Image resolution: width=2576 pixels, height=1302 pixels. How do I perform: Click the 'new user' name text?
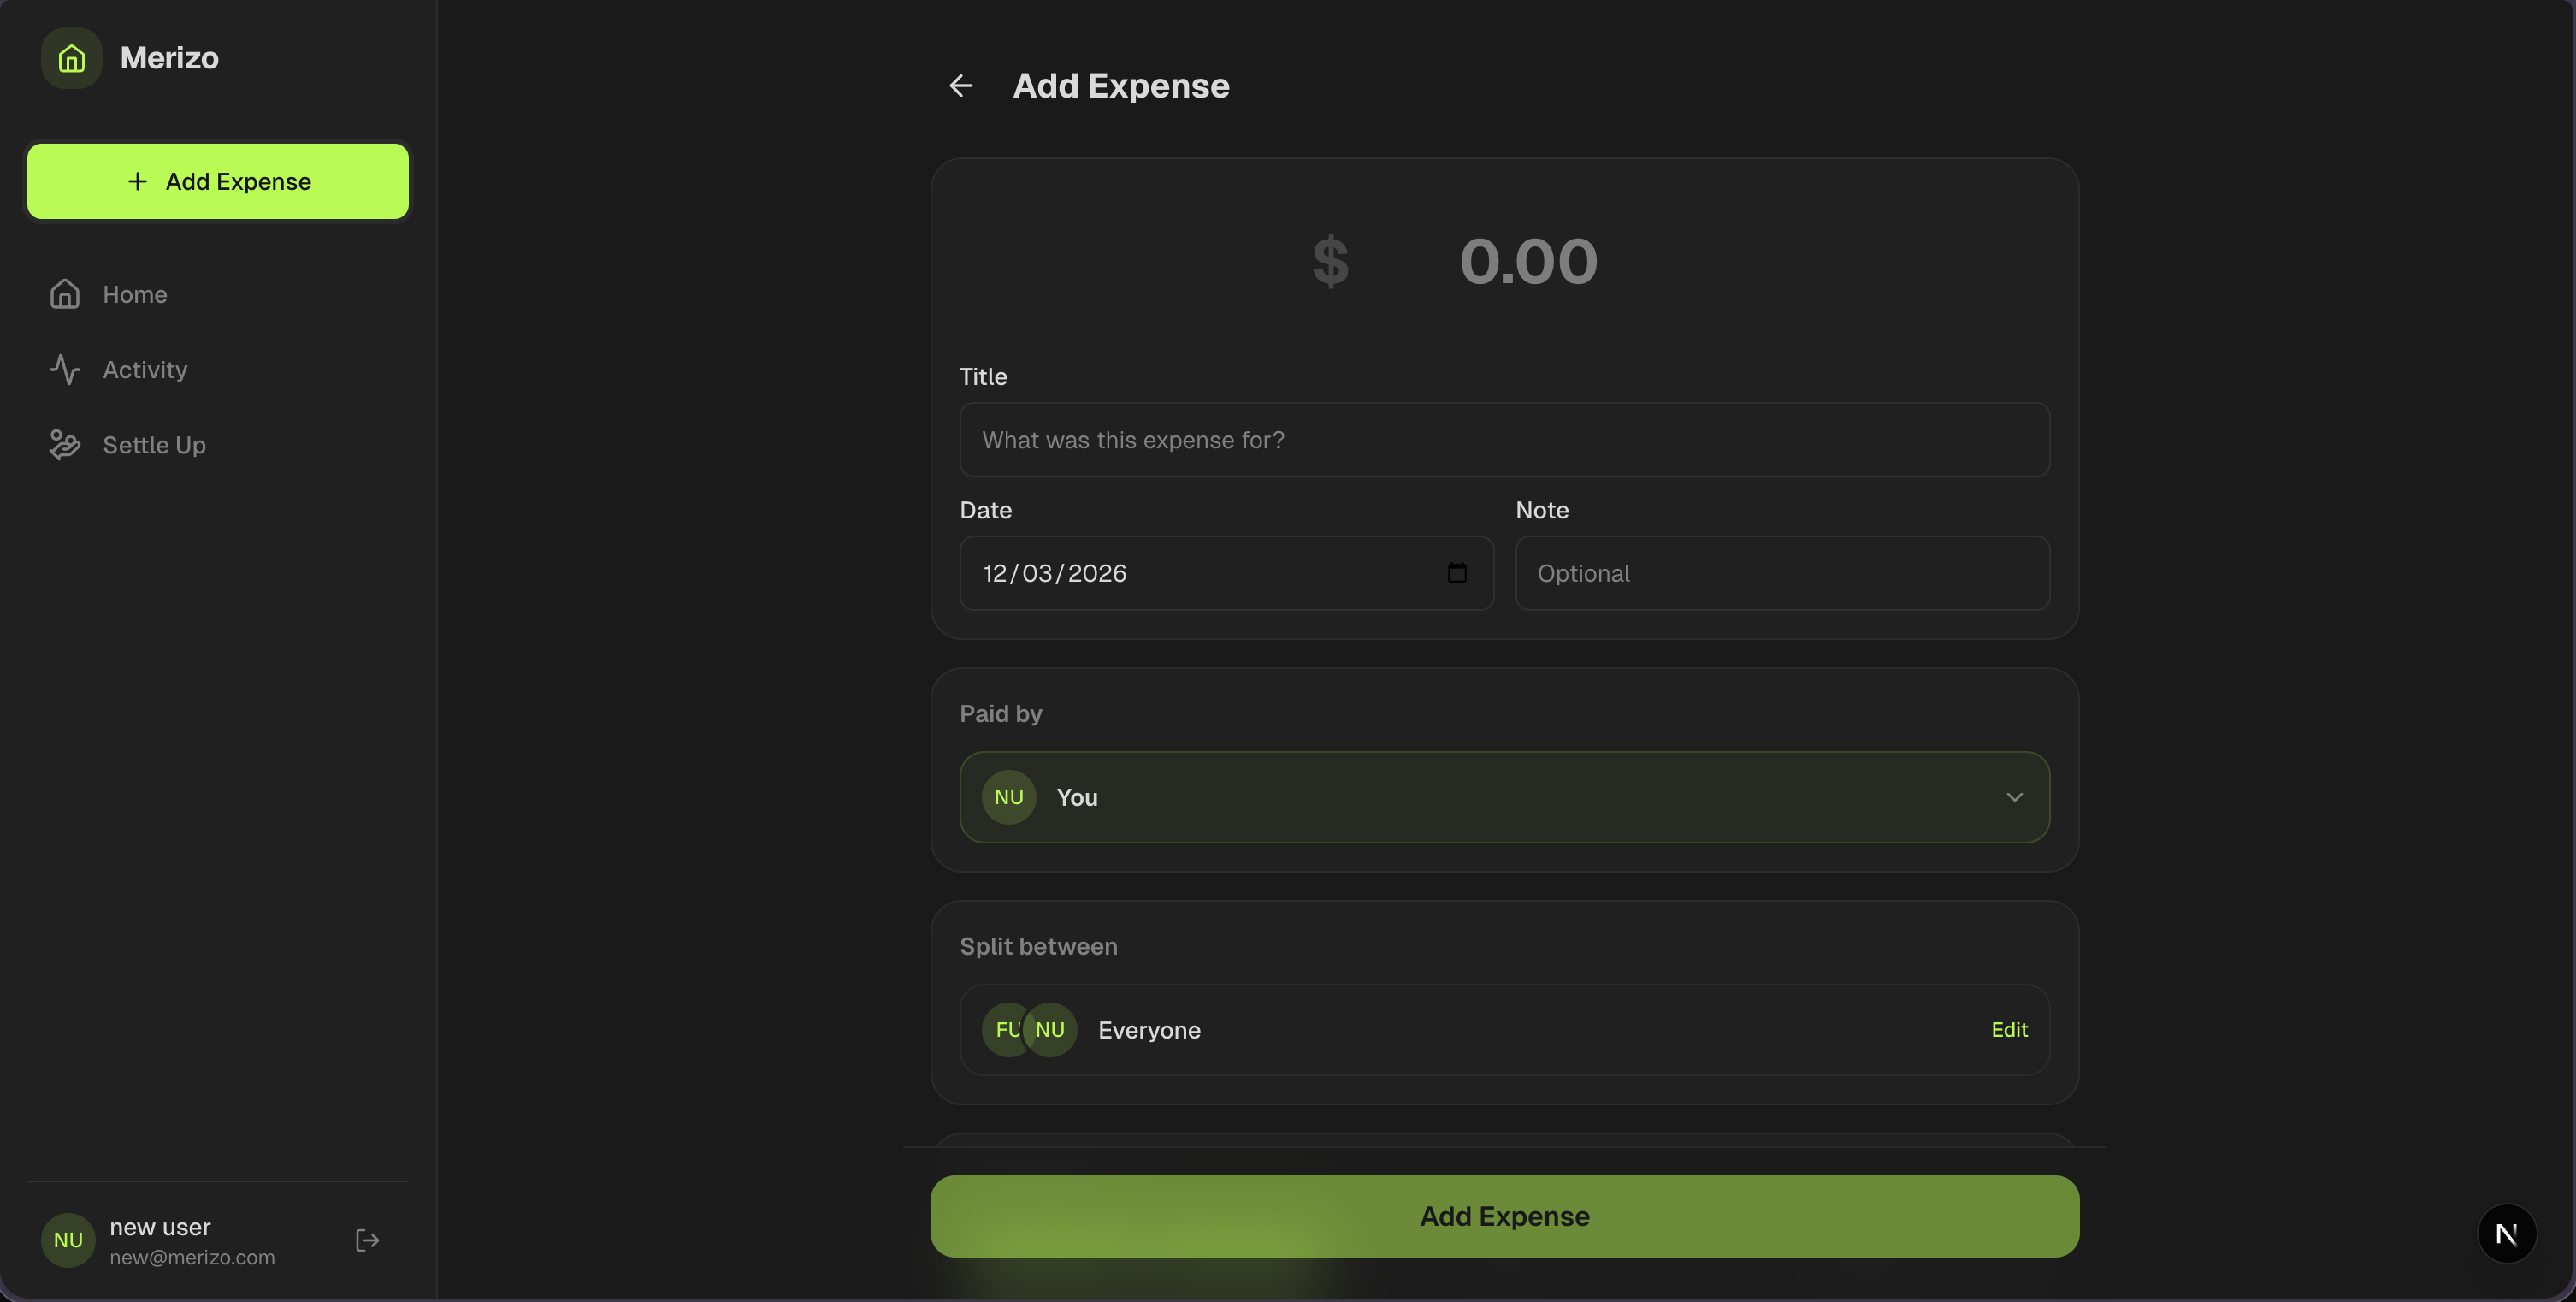point(160,1227)
